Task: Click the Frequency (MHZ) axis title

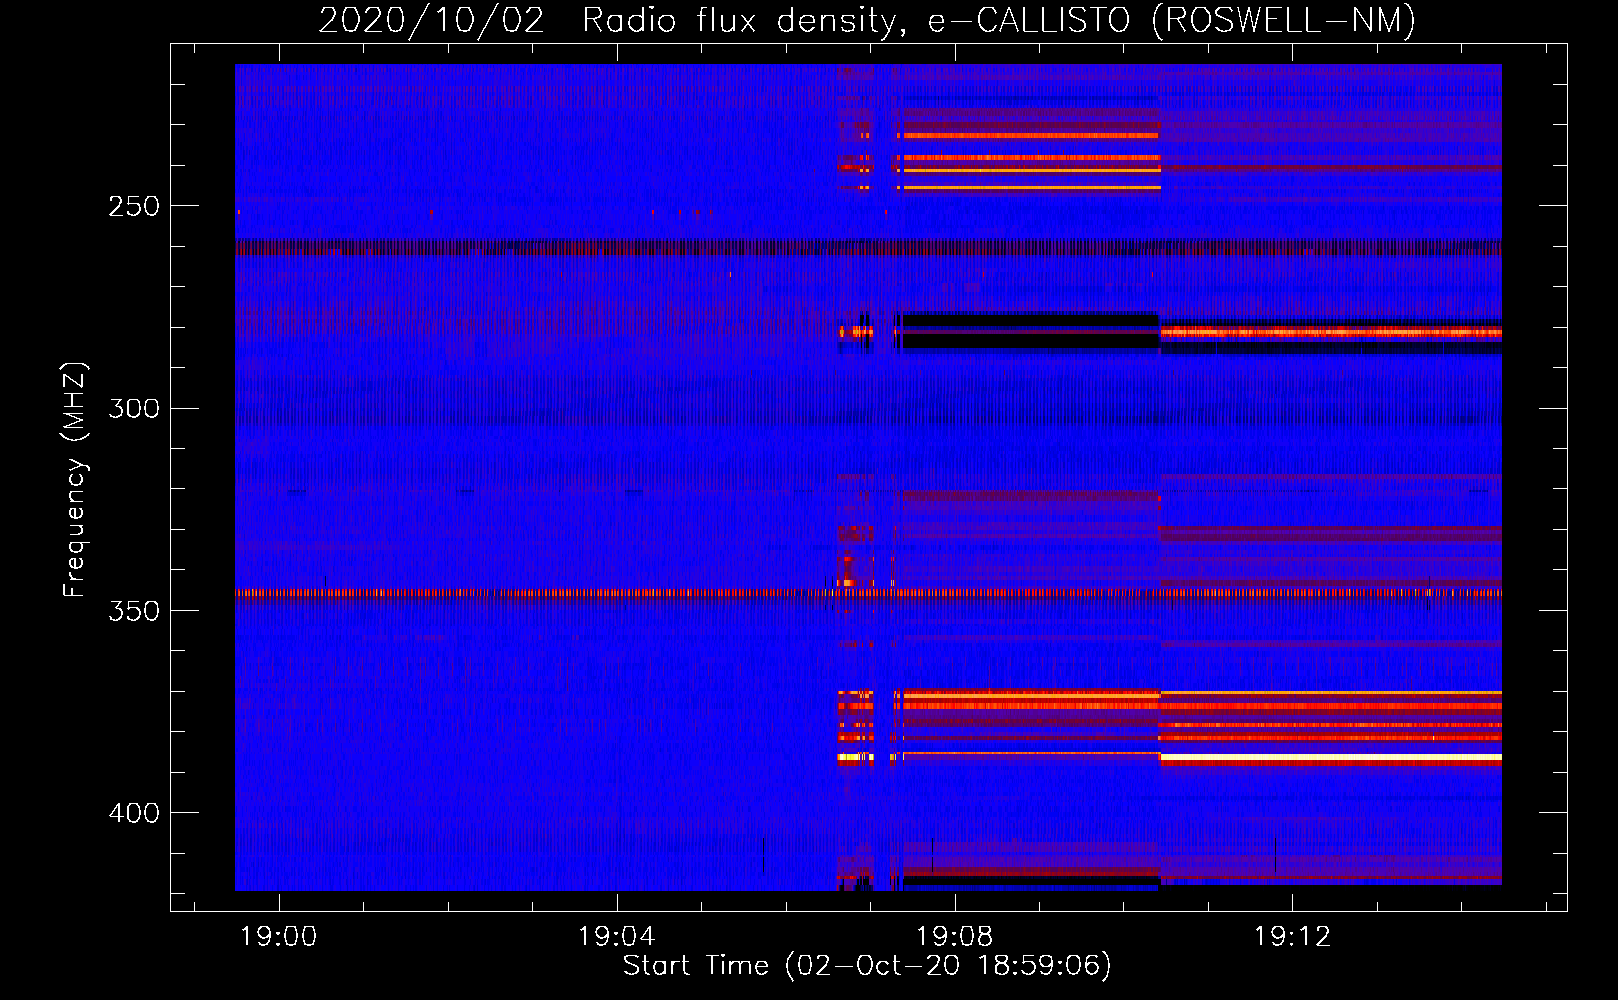Action: (75, 479)
